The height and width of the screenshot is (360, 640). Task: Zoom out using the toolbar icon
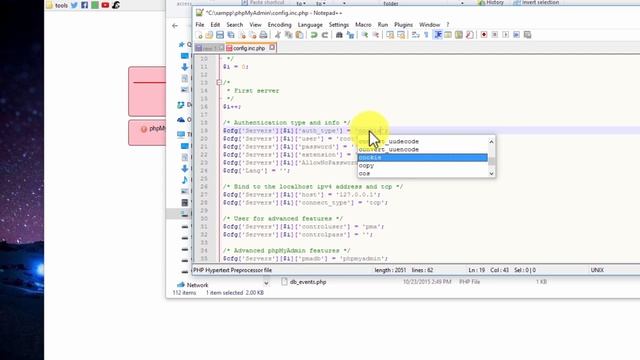click(376, 35)
